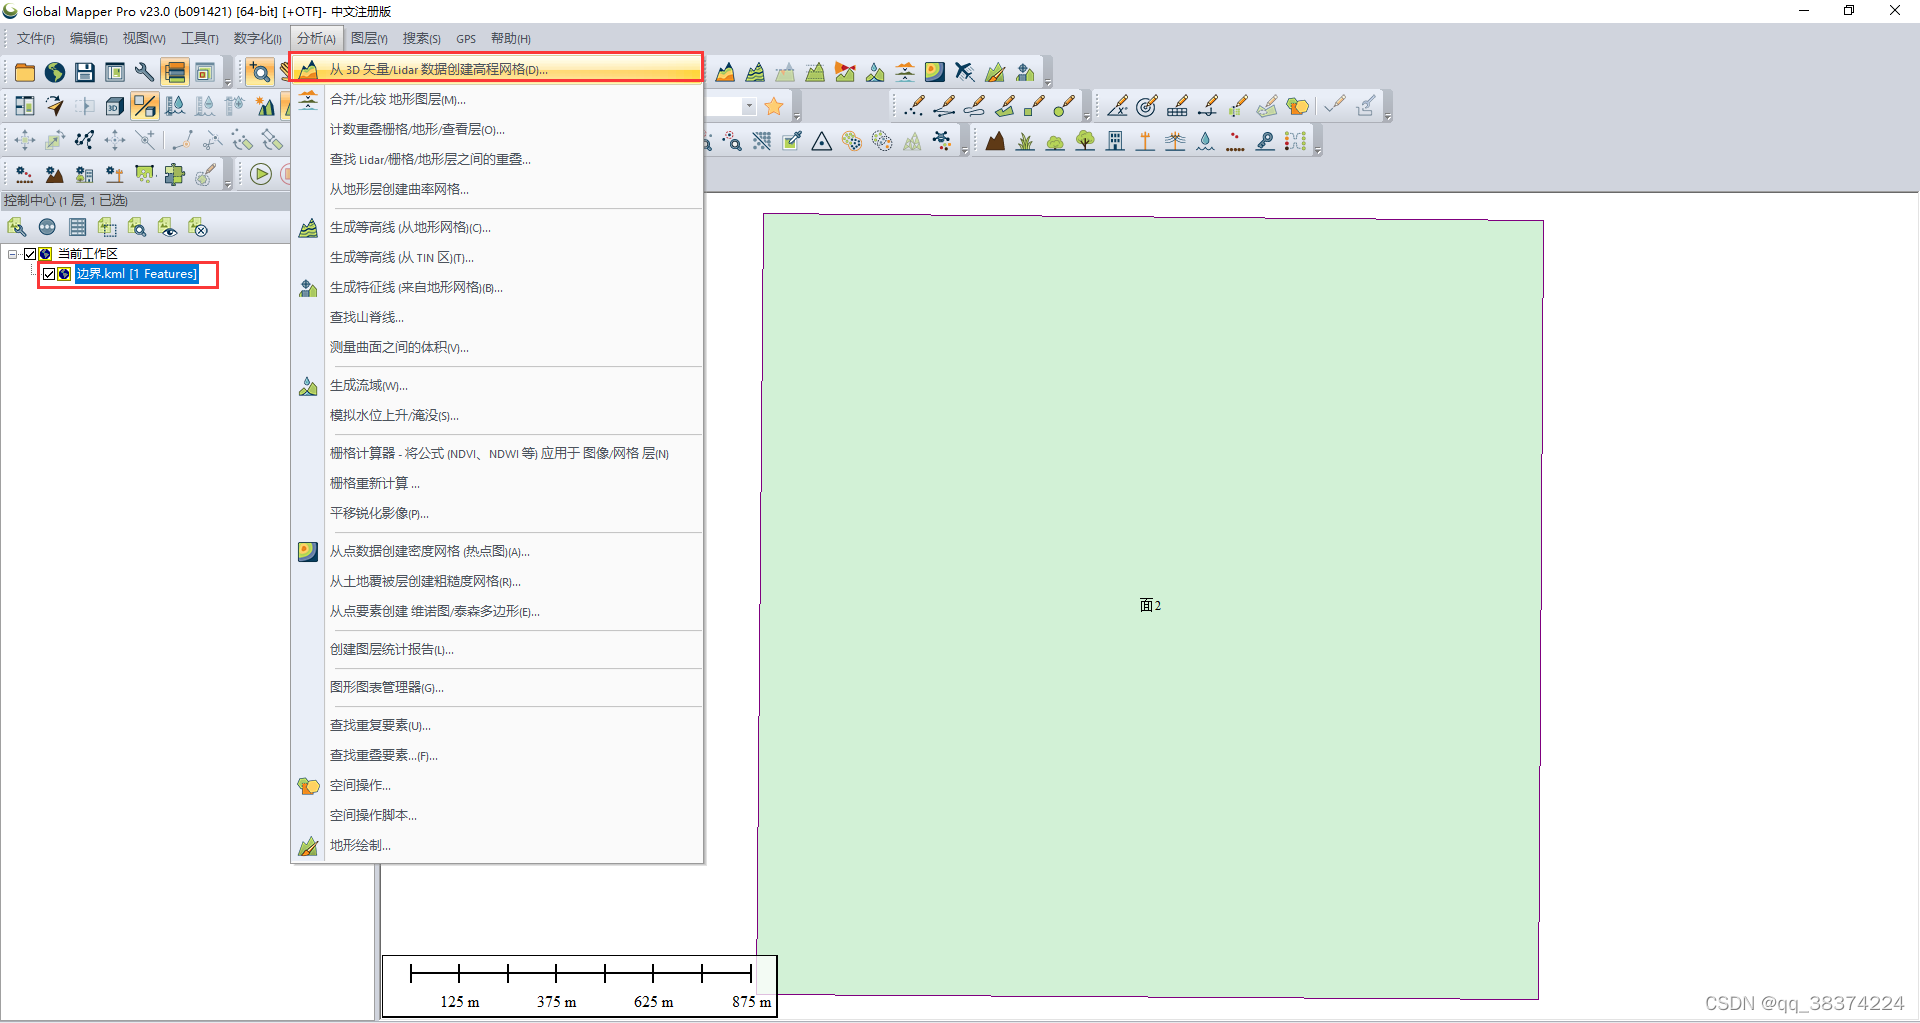Click the attribute table grid icon in Control Center
The height and width of the screenshot is (1023, 1920).
77,227
